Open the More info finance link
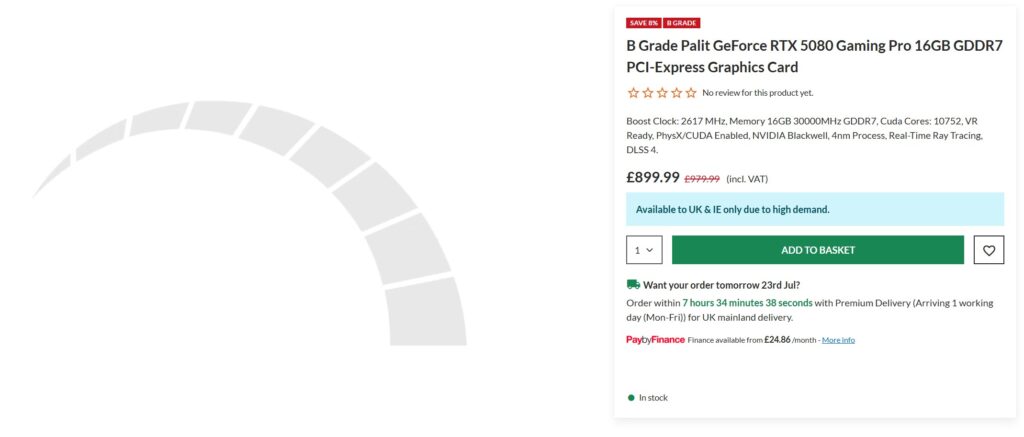 [838, 340]
